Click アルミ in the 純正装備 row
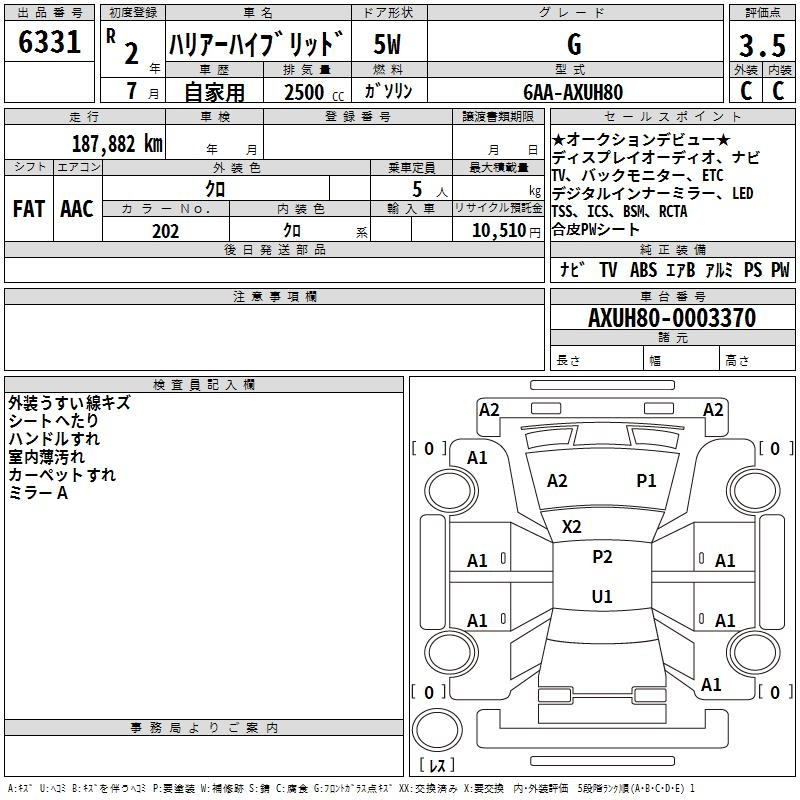800x800 pixels. point(719,270)
